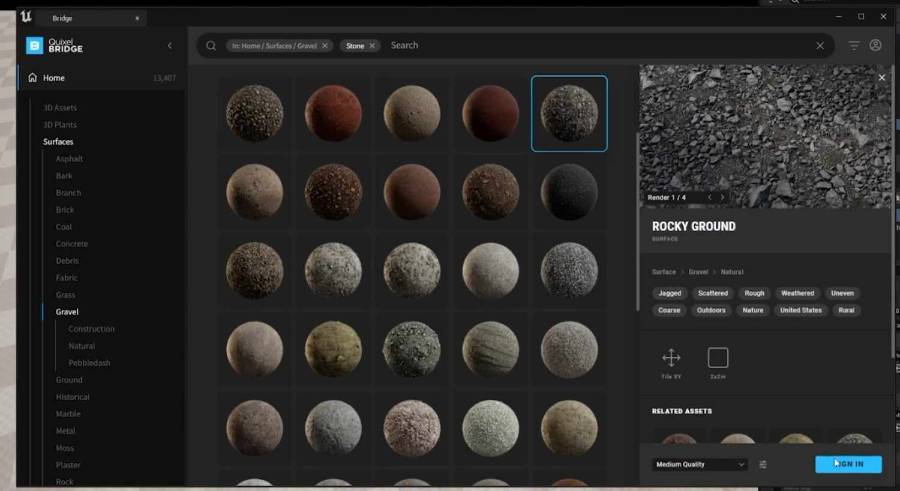The width and height of the screenshot is (900, 491).
Task: Remove the Home / Surfaces / Gravel filter chip
Action: 325,46
